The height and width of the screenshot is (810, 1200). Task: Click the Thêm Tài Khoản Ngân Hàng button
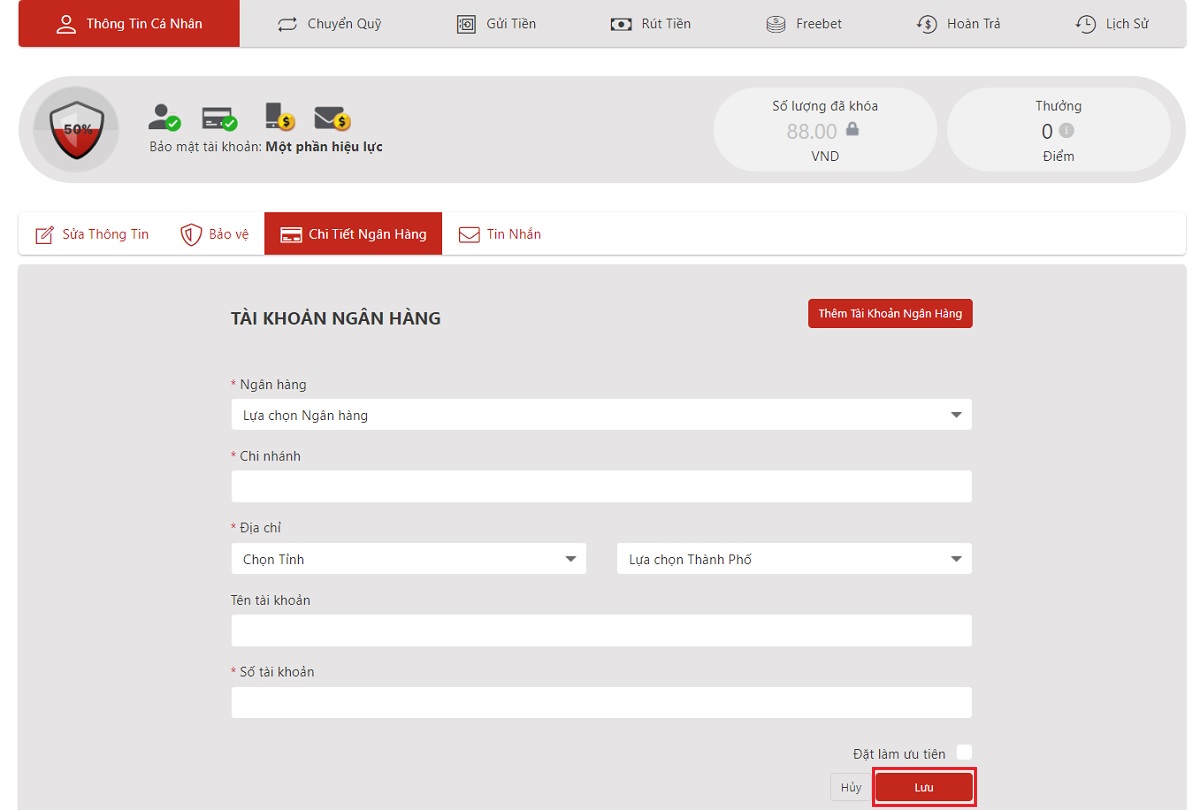889,314
